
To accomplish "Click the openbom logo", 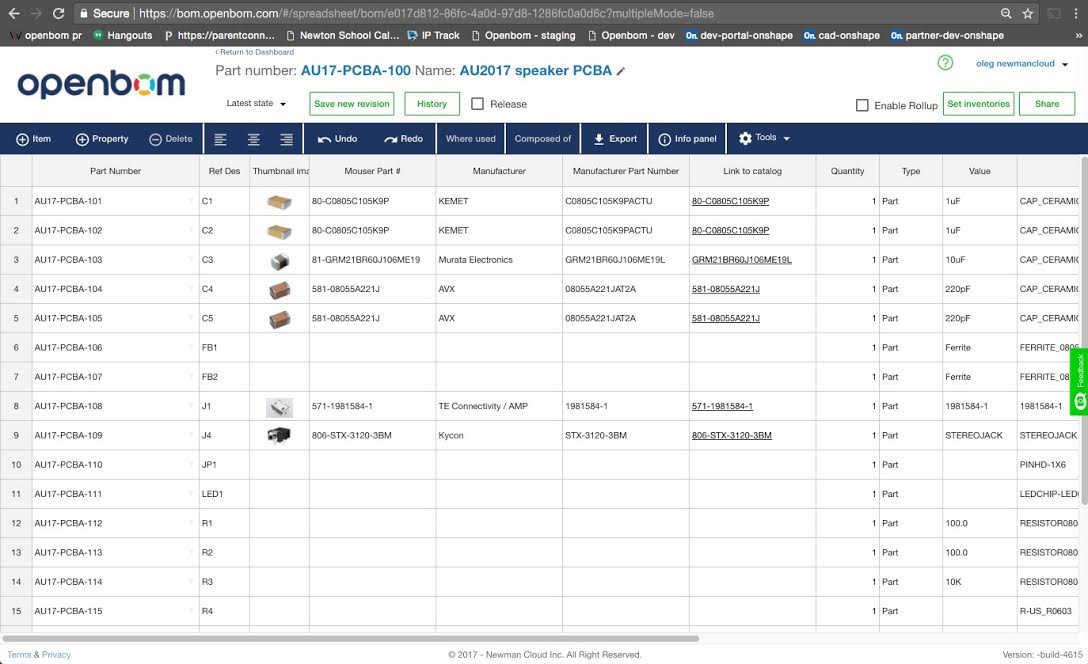I will tap(101, 84).
